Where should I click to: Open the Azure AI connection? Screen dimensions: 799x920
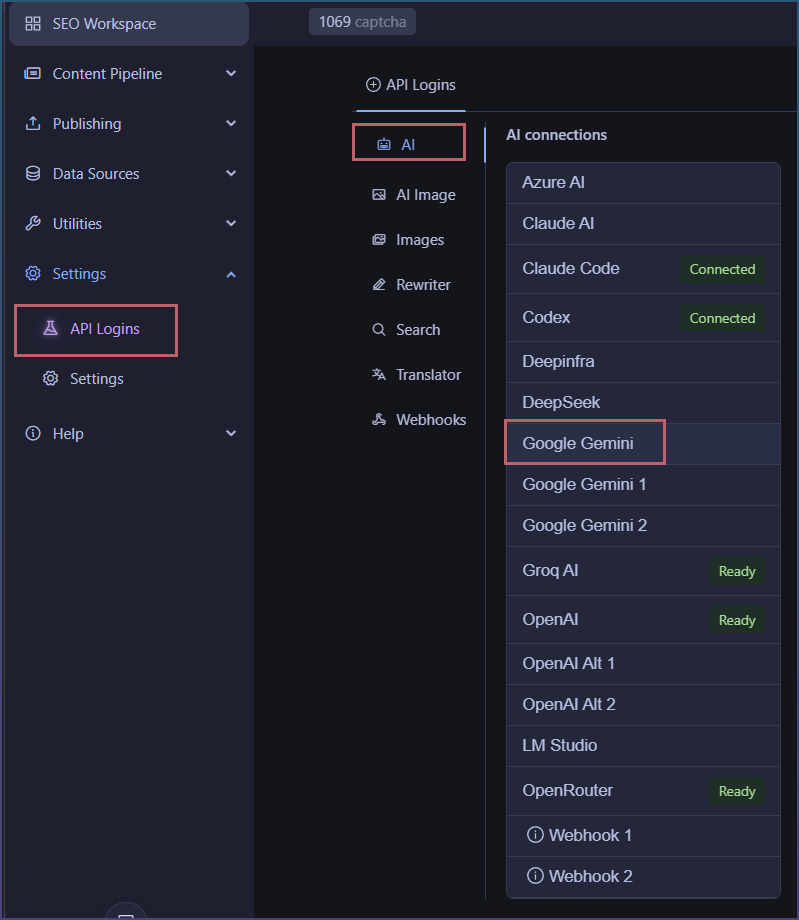pyautogui.click(x=643, y=182)
